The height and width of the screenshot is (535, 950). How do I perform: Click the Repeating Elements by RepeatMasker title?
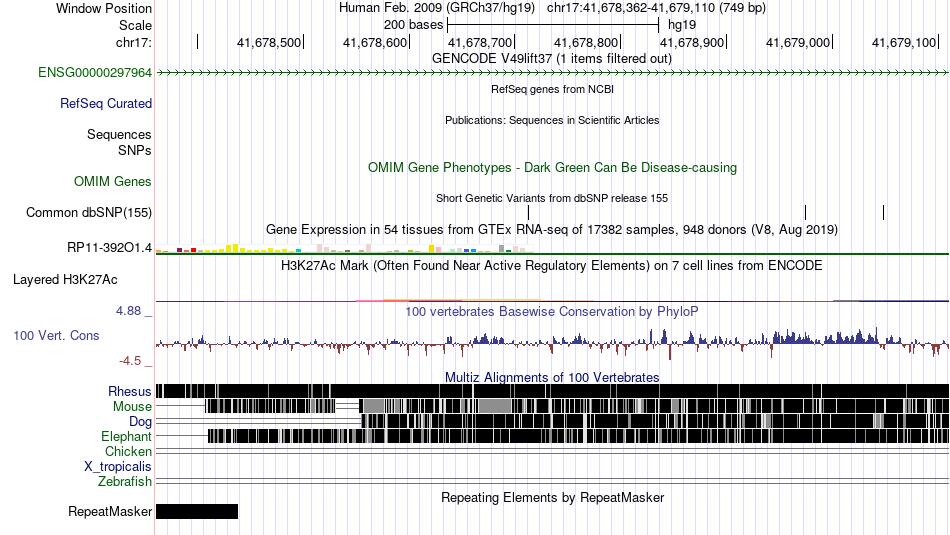click(553, 497)
